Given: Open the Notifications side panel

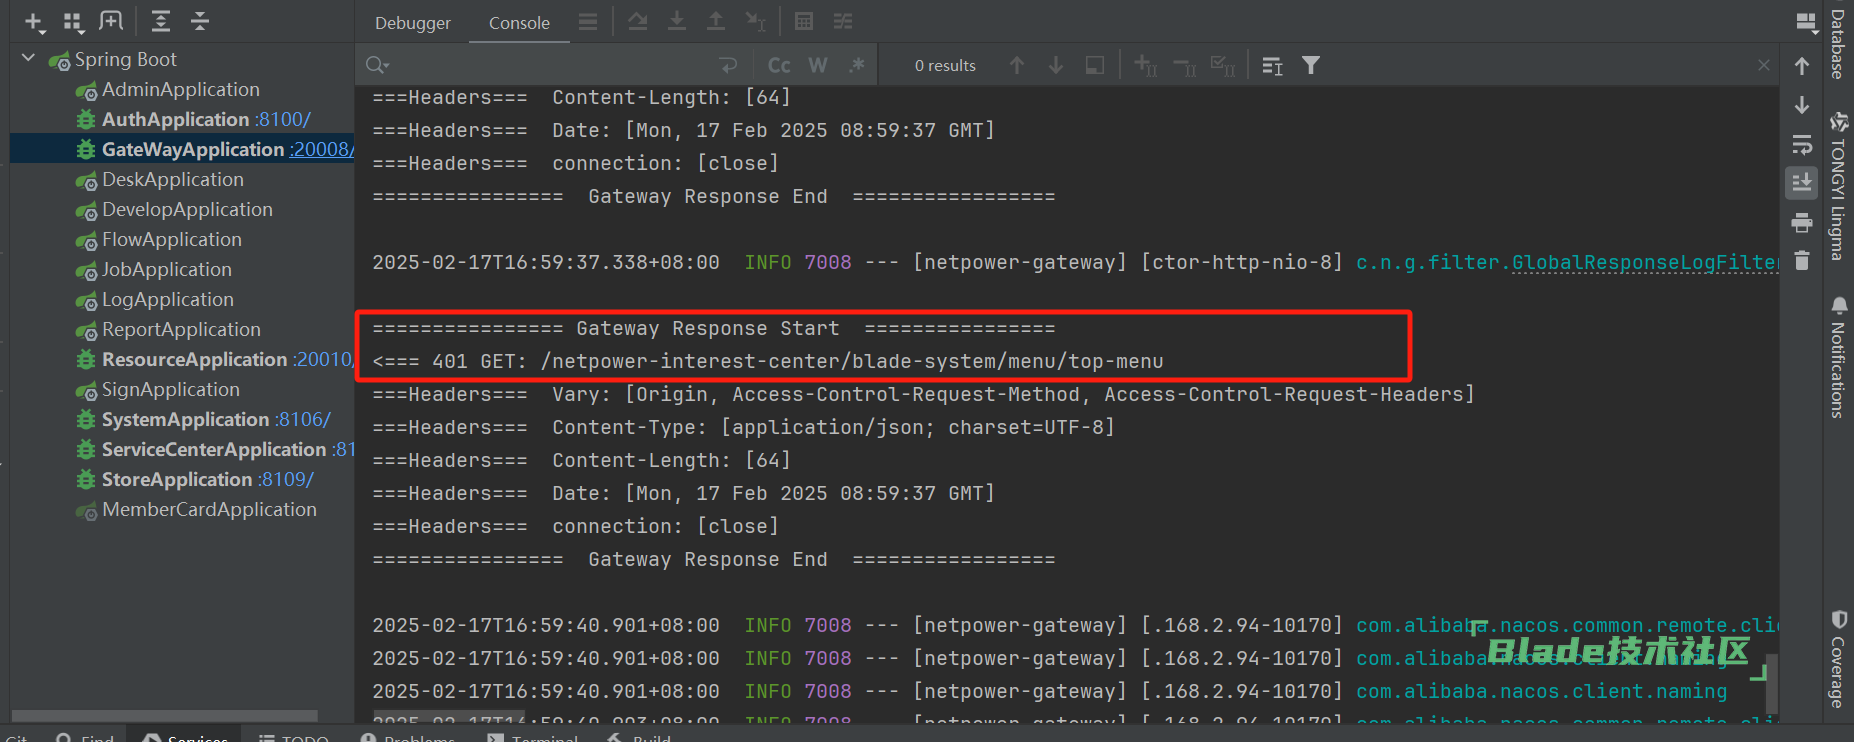Looking at the screenshot, I should click(1838, 357).
